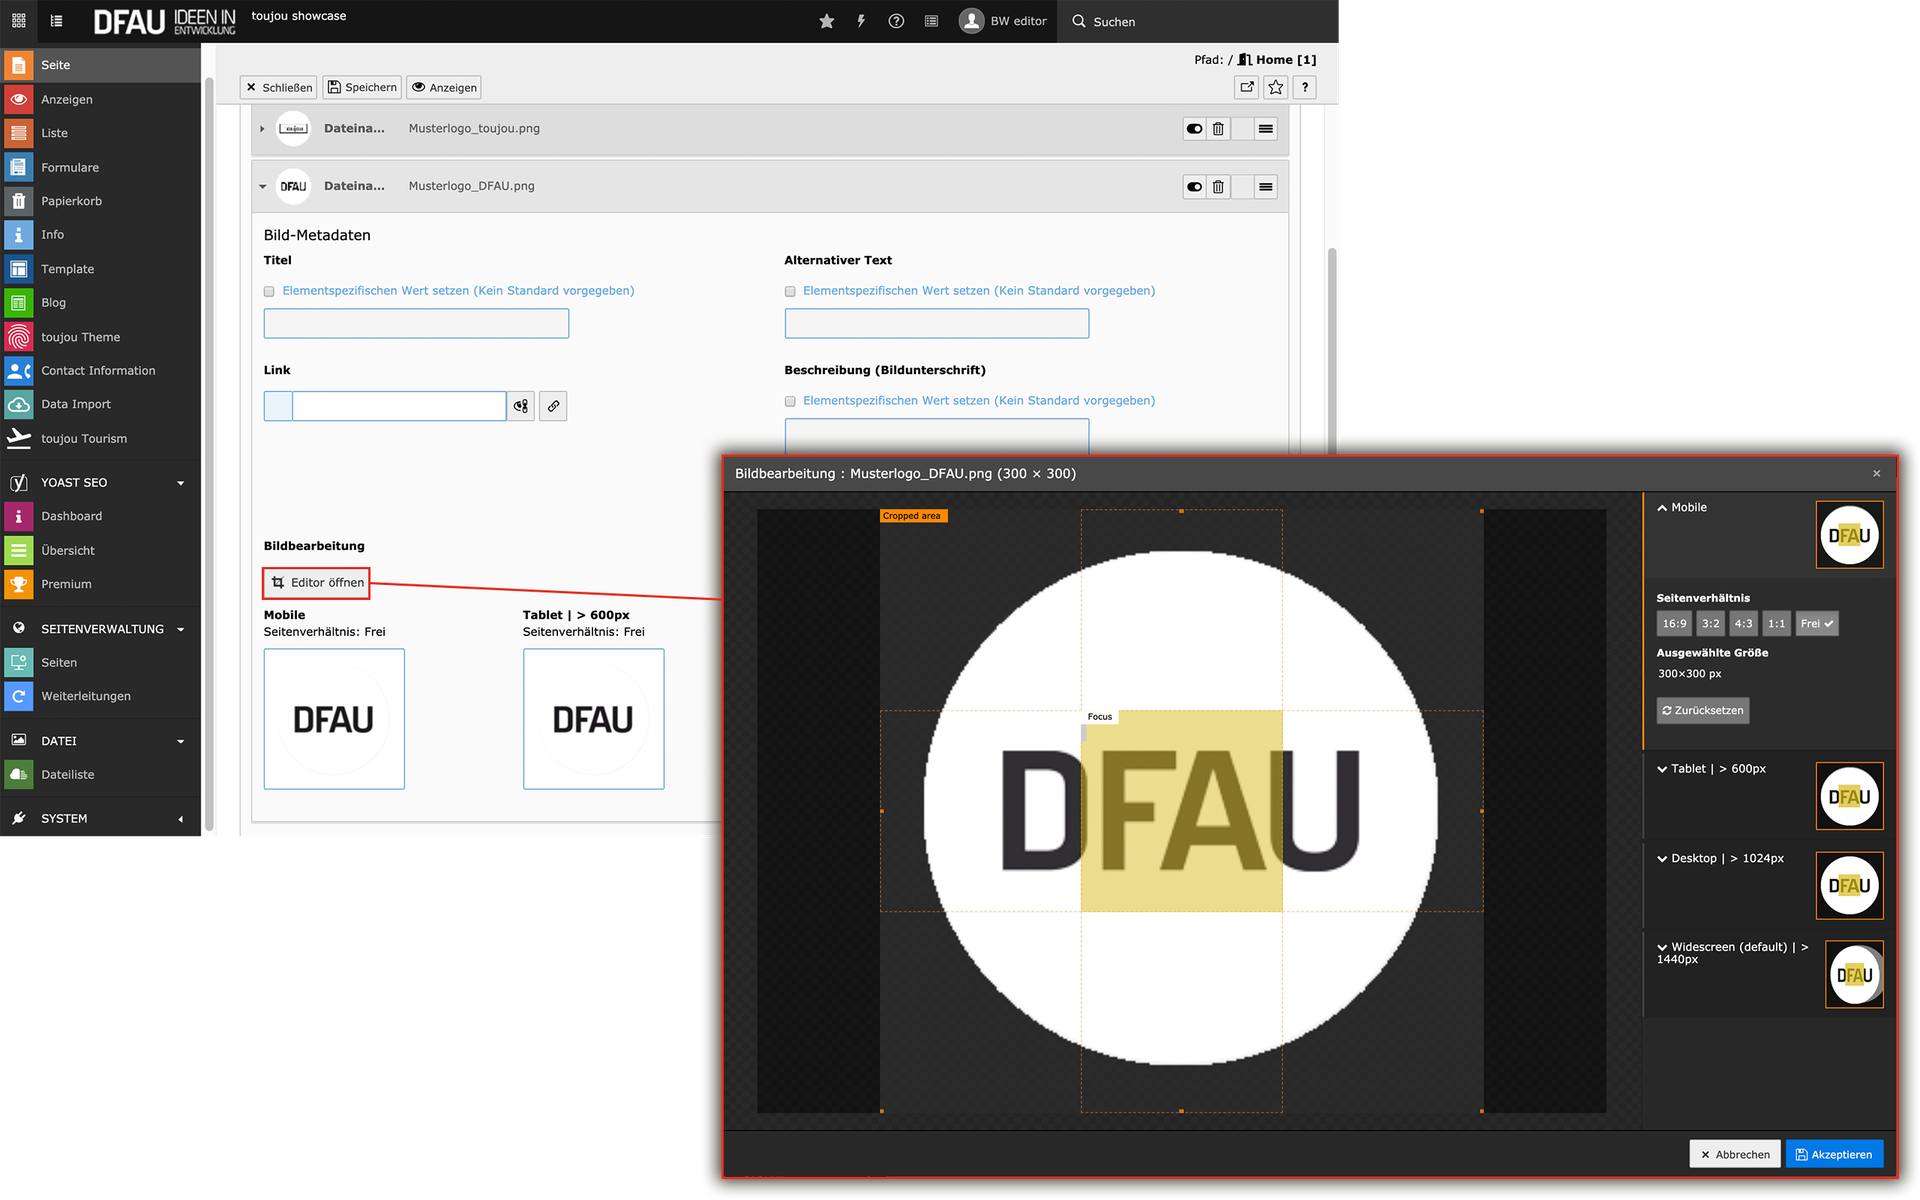Open the link wizard chain icon
Image resolution: width=1920 pixels, height=1200 pixels.
coord(553,406)
